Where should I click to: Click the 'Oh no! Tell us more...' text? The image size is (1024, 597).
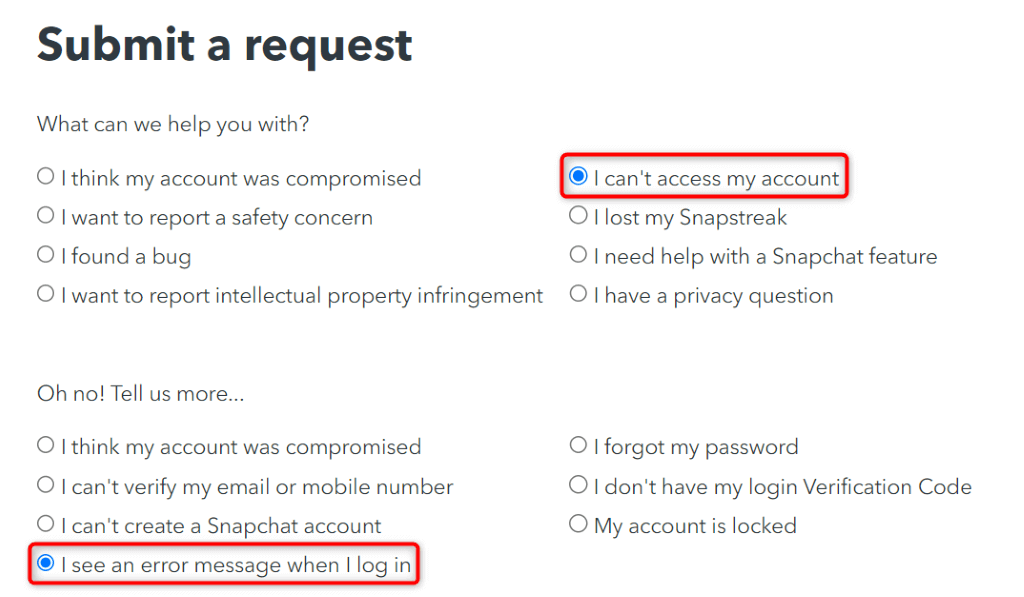(x=140, y=394)
